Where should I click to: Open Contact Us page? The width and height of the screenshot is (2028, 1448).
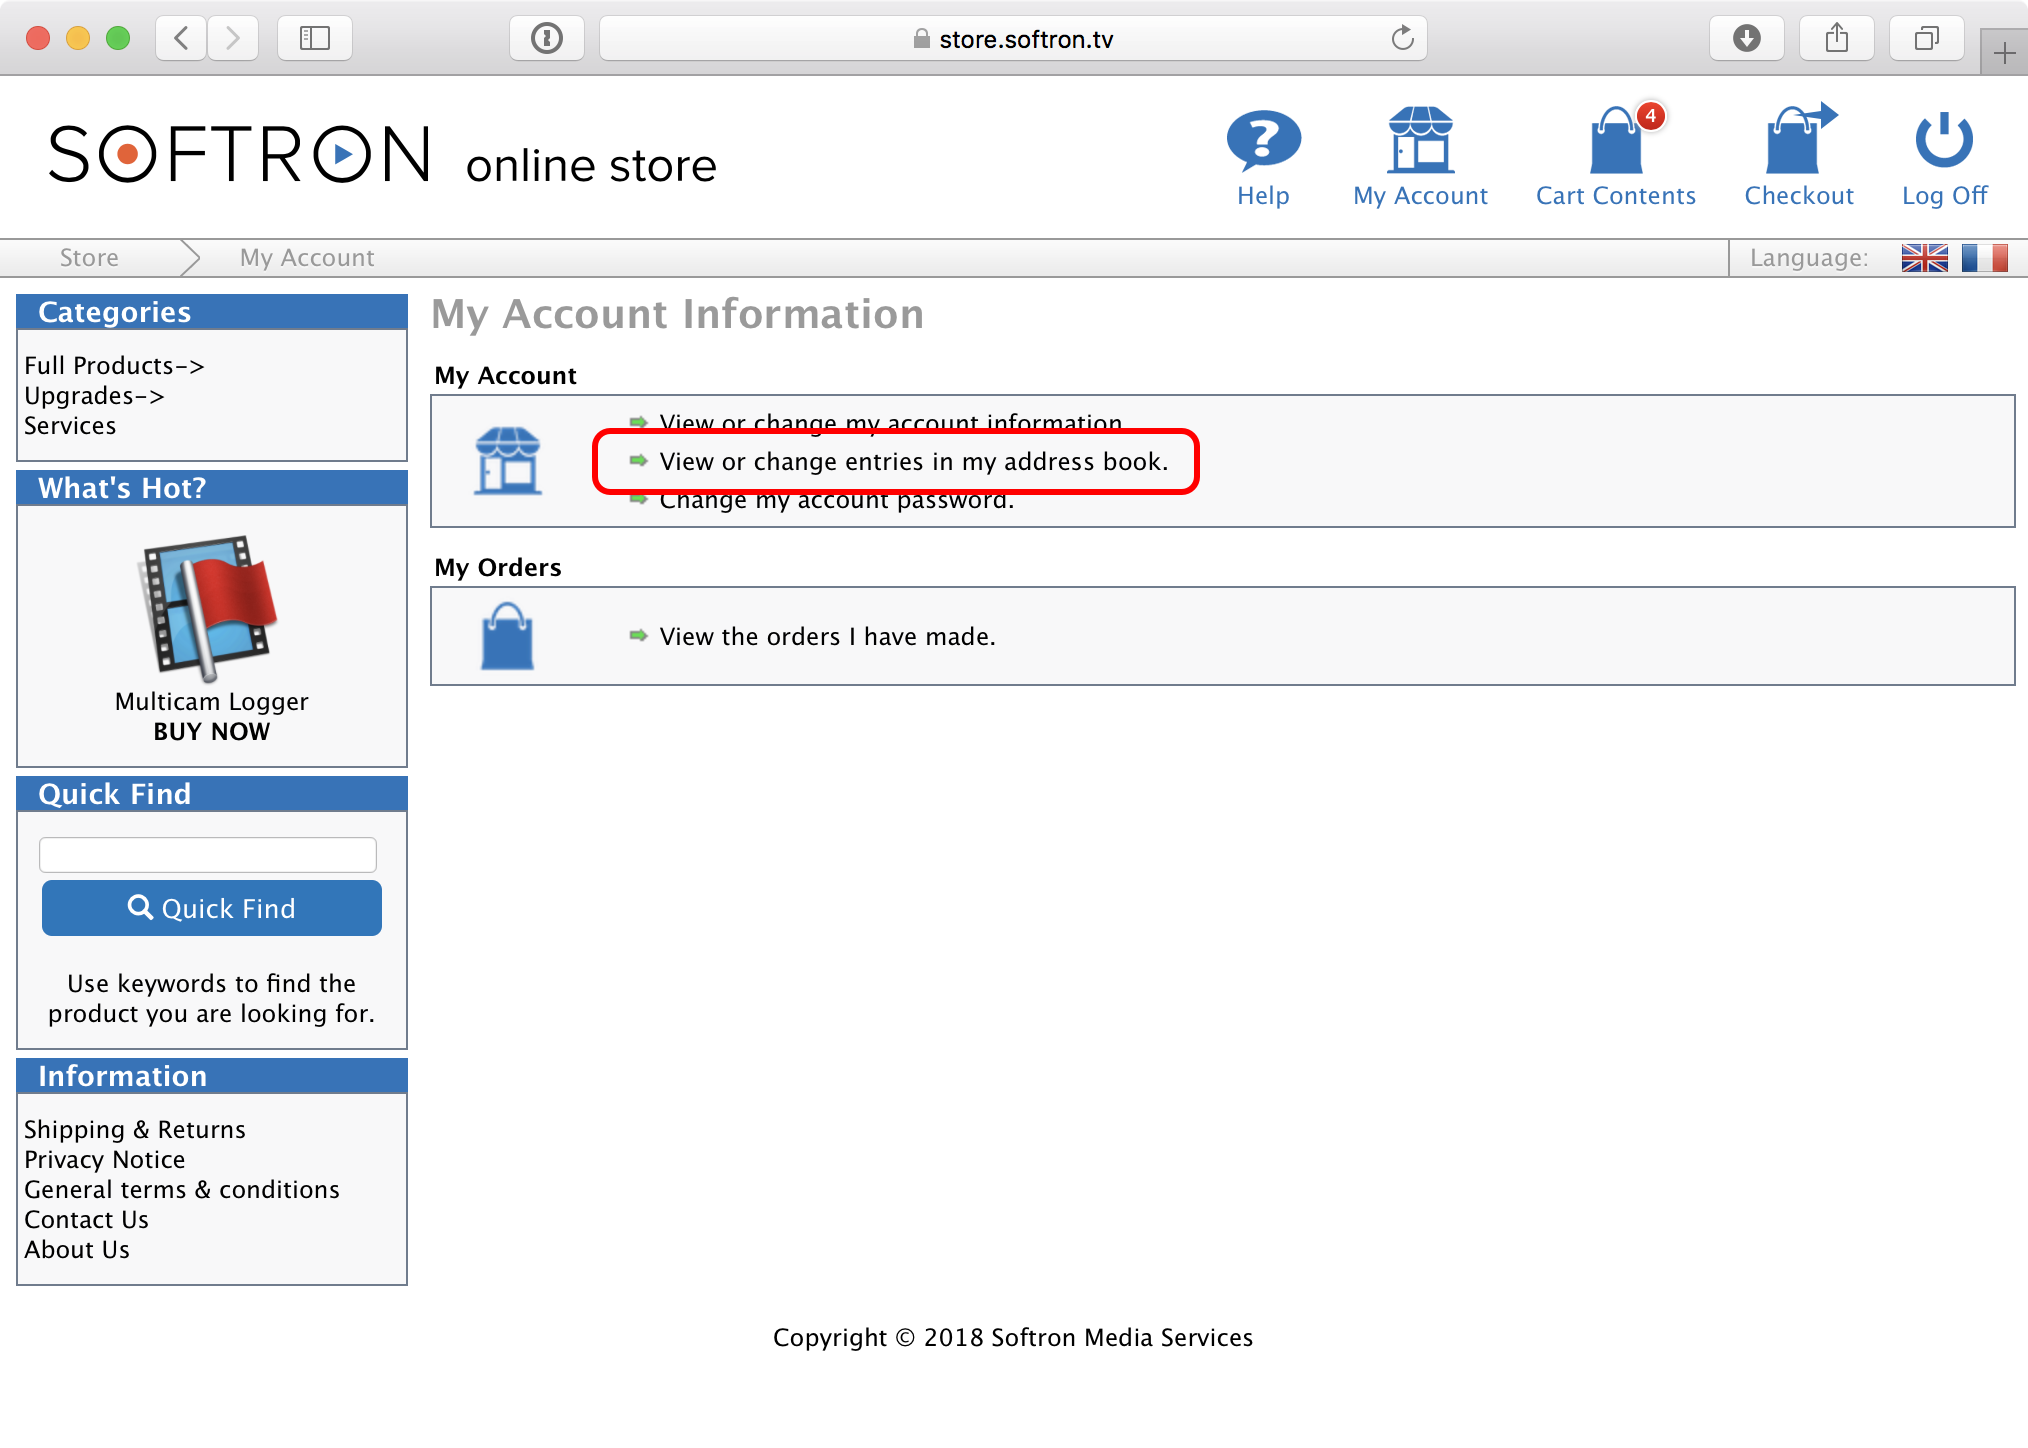(x=87, y=1220)
